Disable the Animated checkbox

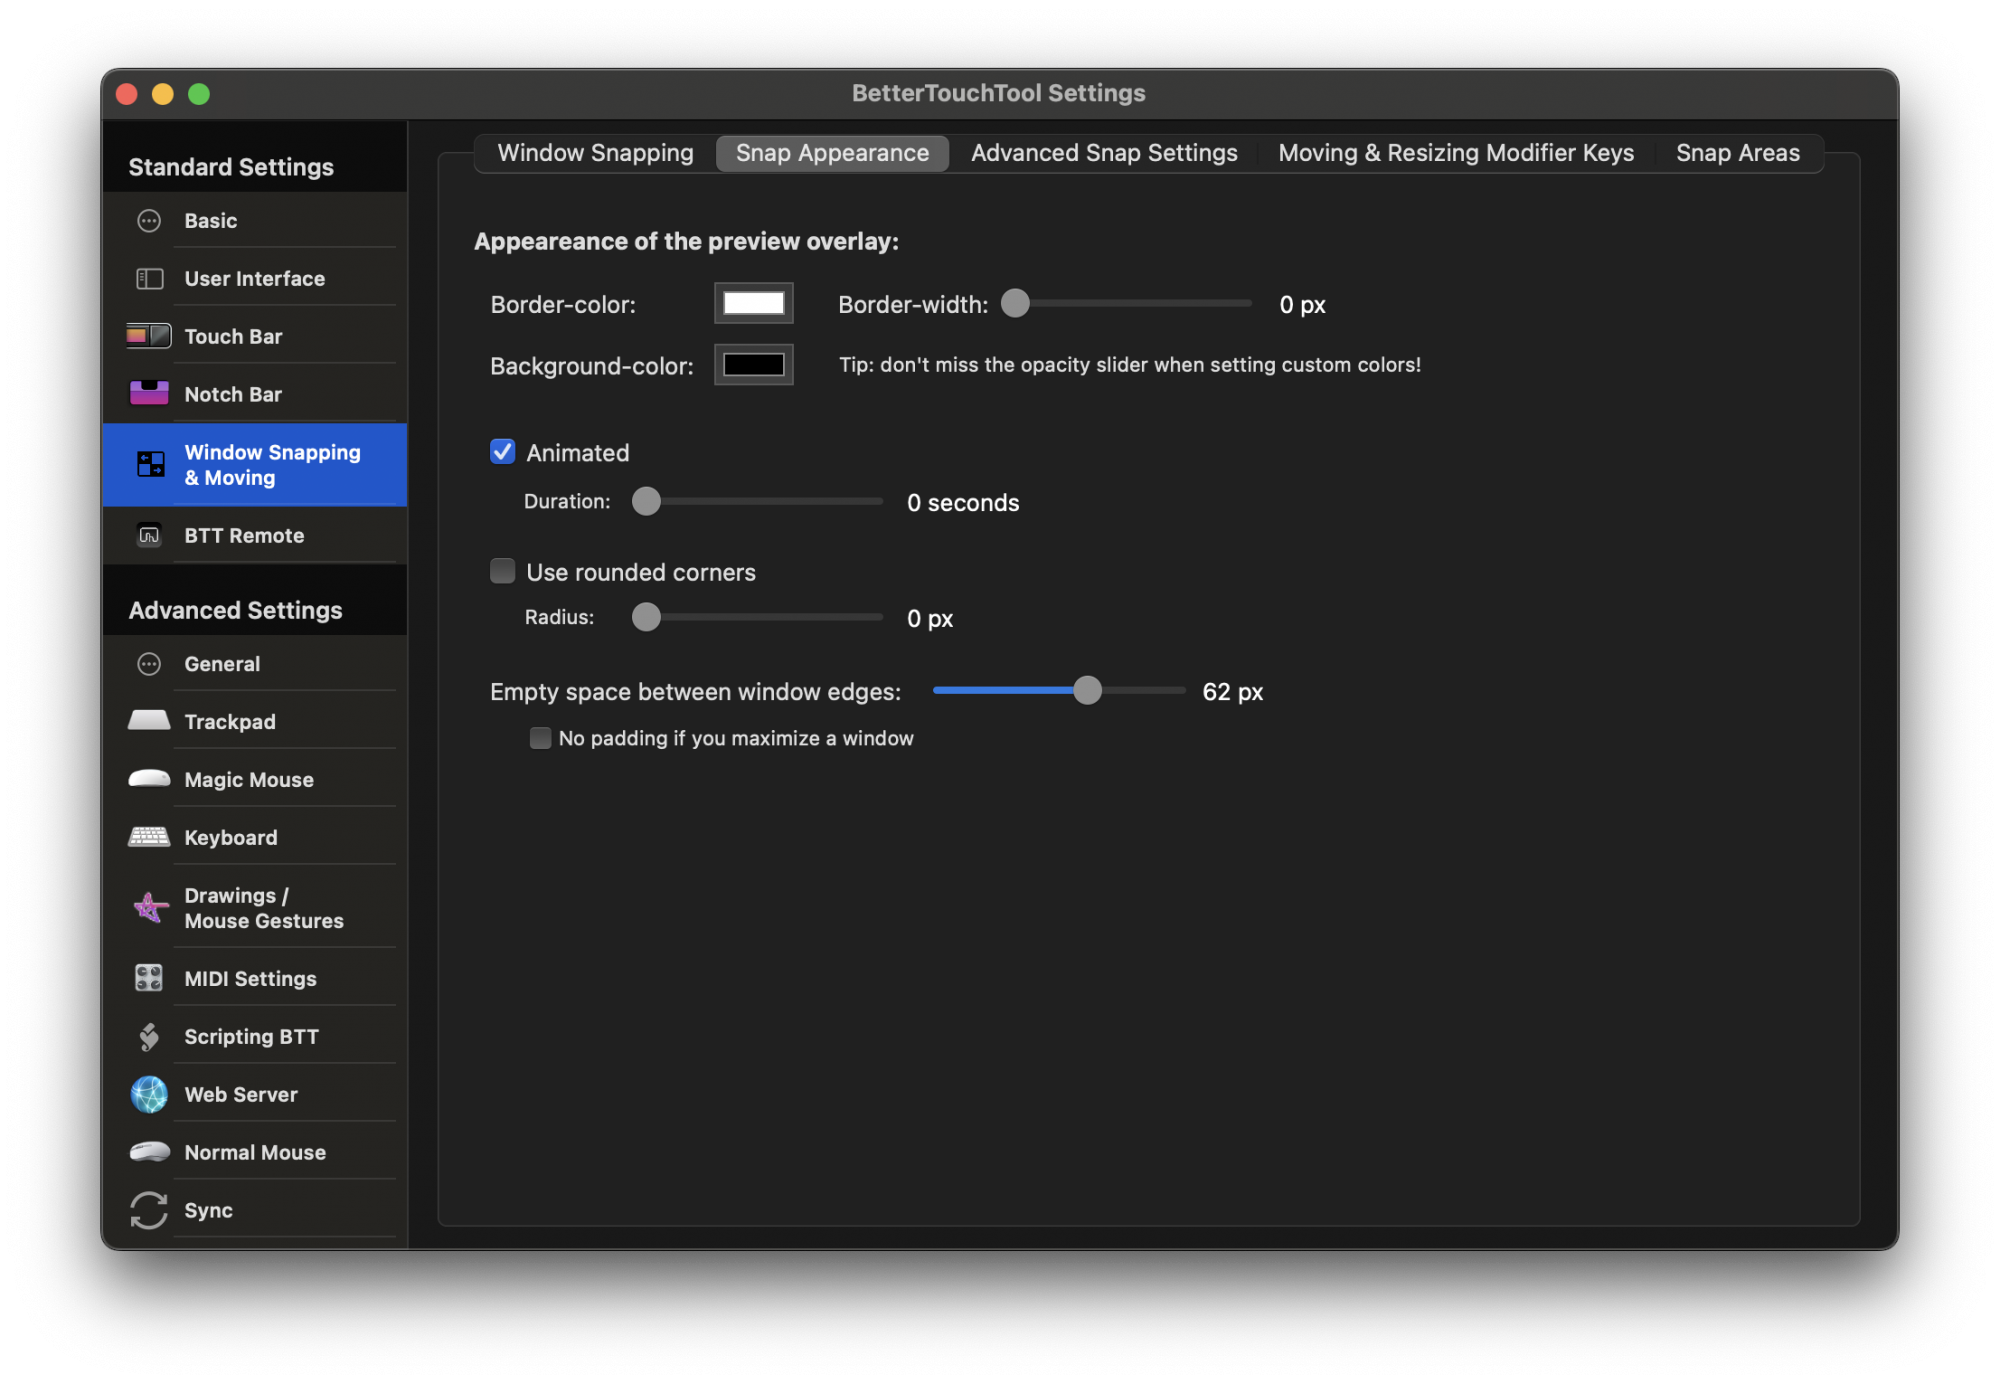coord(502,452)
